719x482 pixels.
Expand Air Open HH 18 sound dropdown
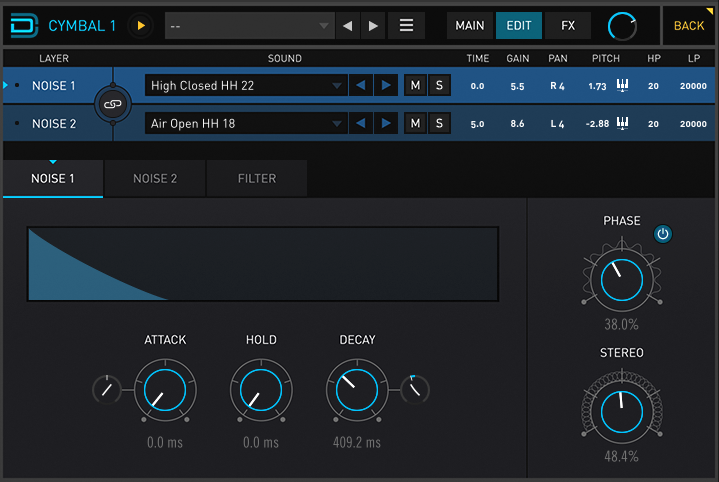[245, 124]
